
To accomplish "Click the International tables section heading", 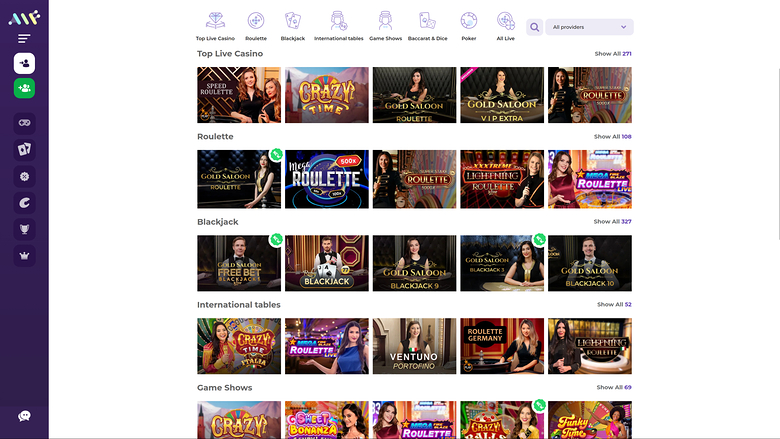I will pos(239,305).
